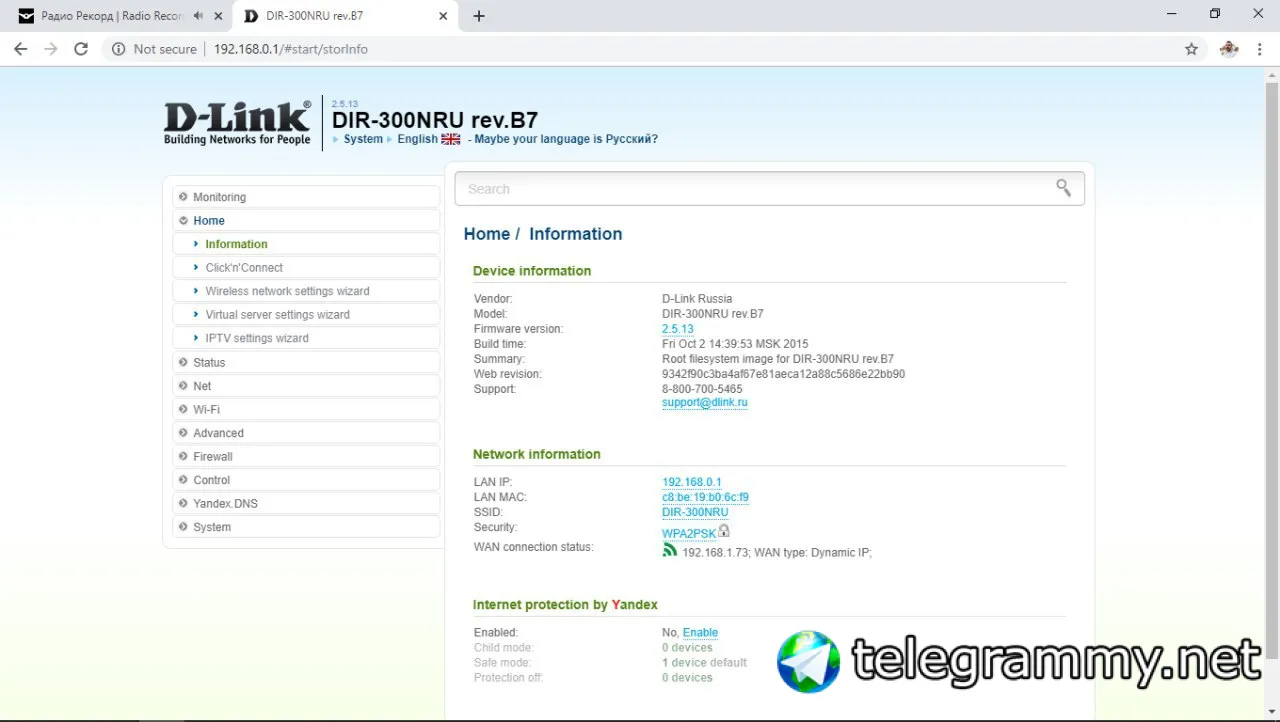Close the DIR-300NRU rev.B7 browser tab
Image resolution: width=1280 pixels, height=722 pixels.
[x=443, y=16]
